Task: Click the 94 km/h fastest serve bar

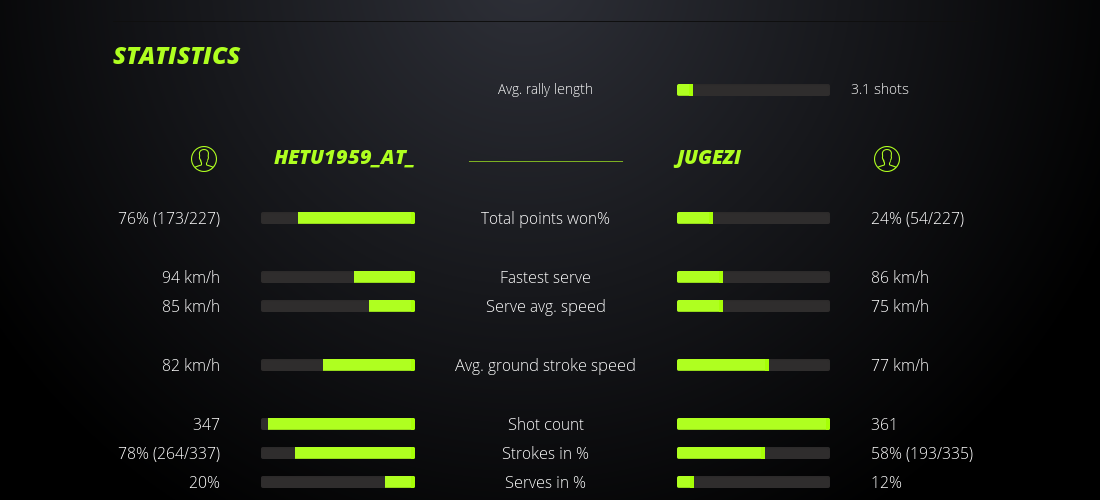Action: pos(338,277)
